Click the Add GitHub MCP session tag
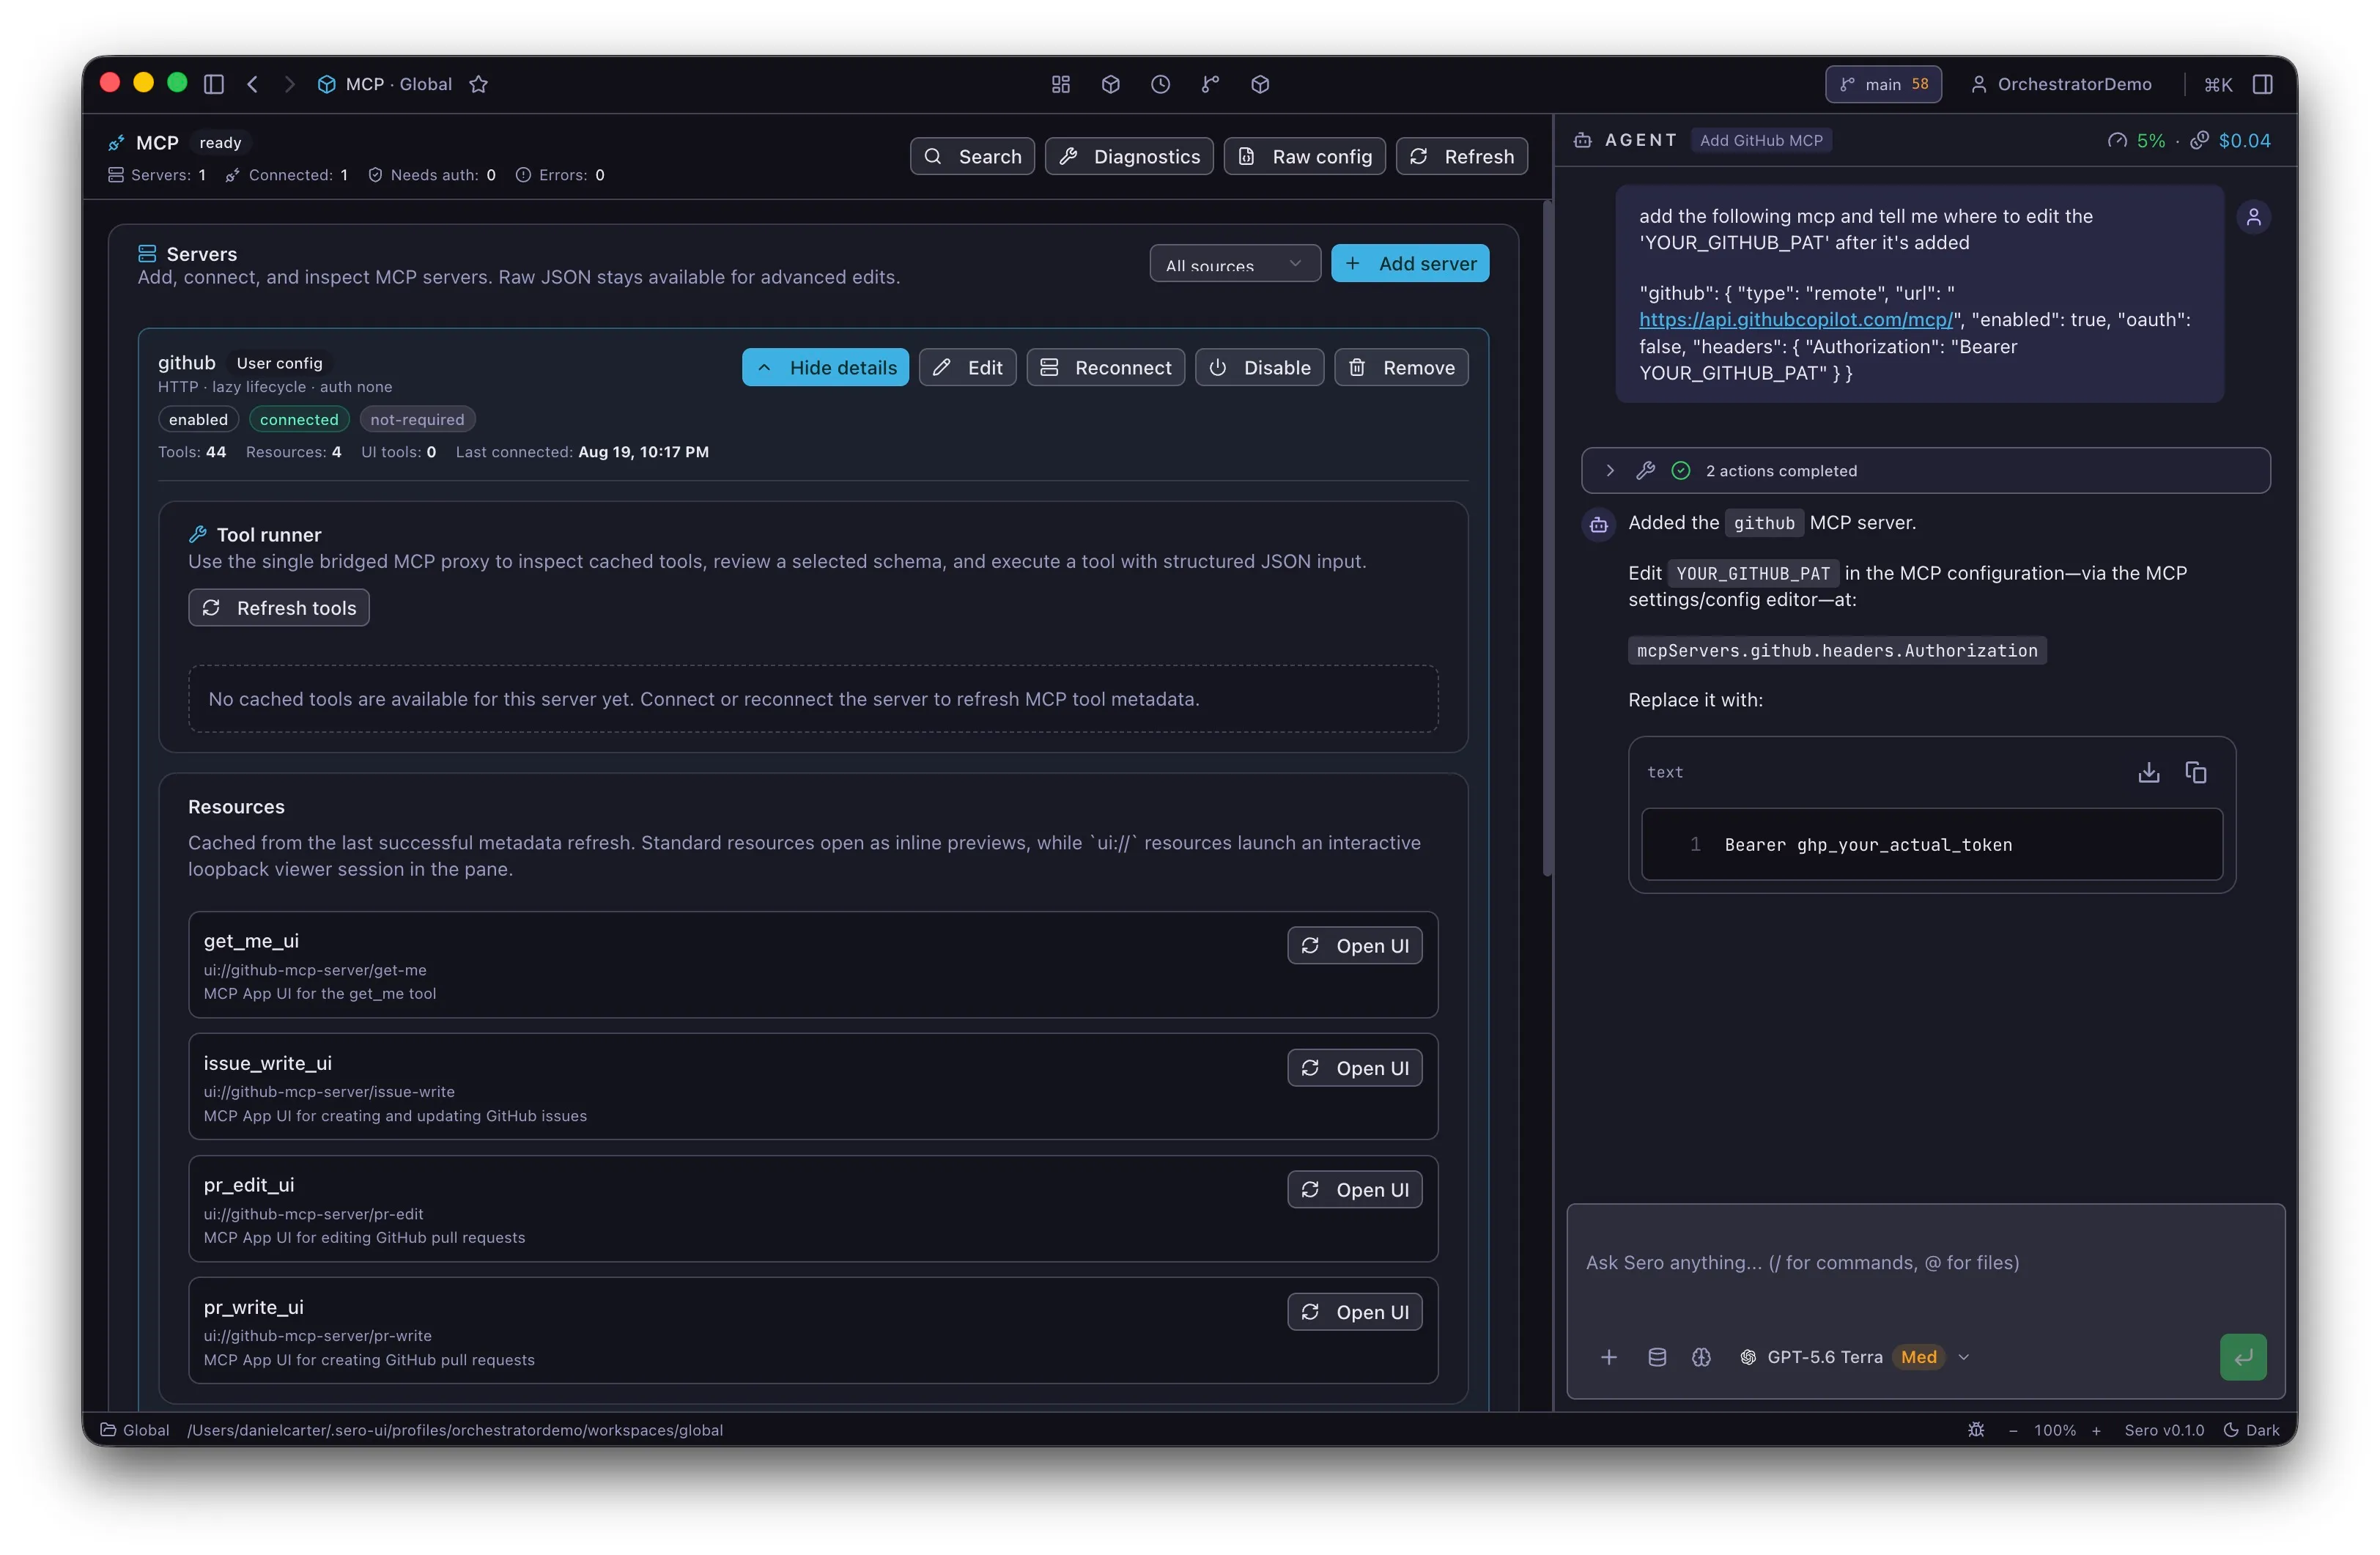Viewport: 2380px width, 1555px height. point(1761,140)
